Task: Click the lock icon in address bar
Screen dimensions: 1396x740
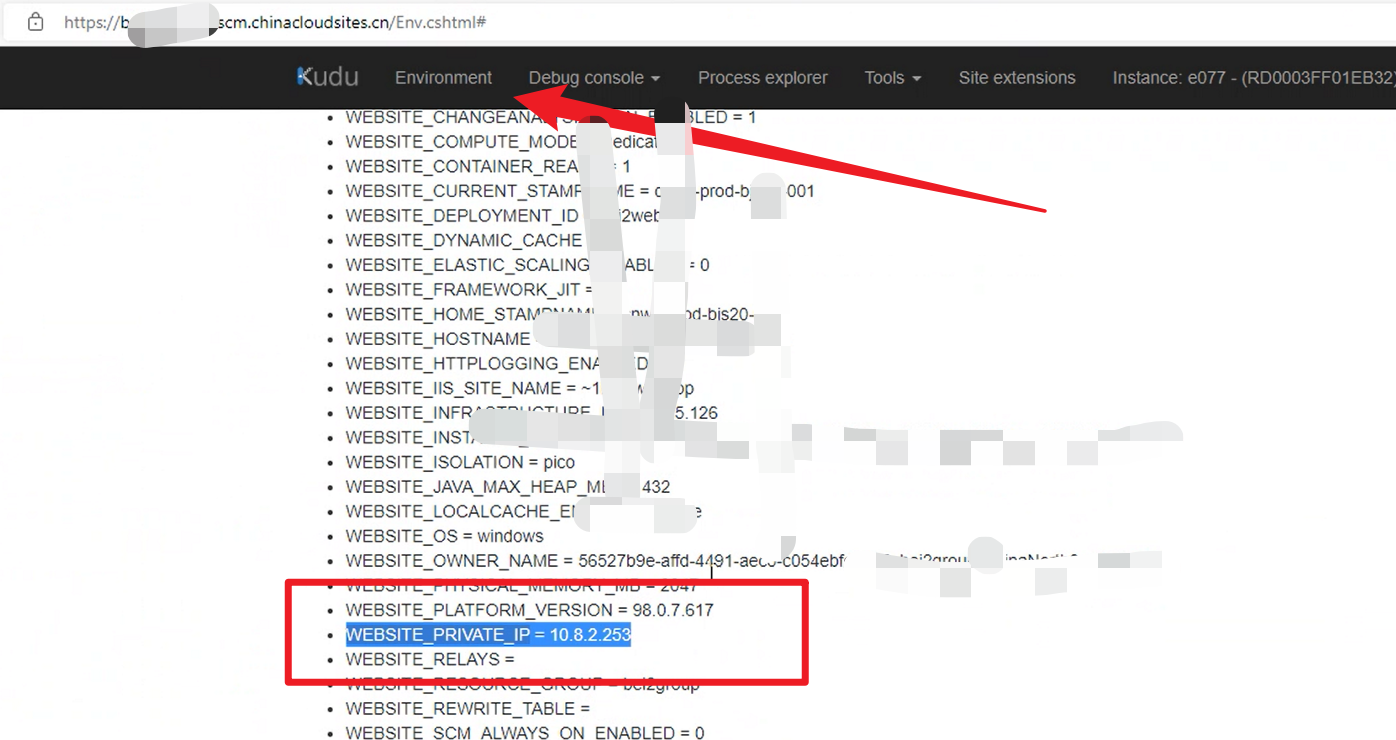Action: (x=36, y=21)
